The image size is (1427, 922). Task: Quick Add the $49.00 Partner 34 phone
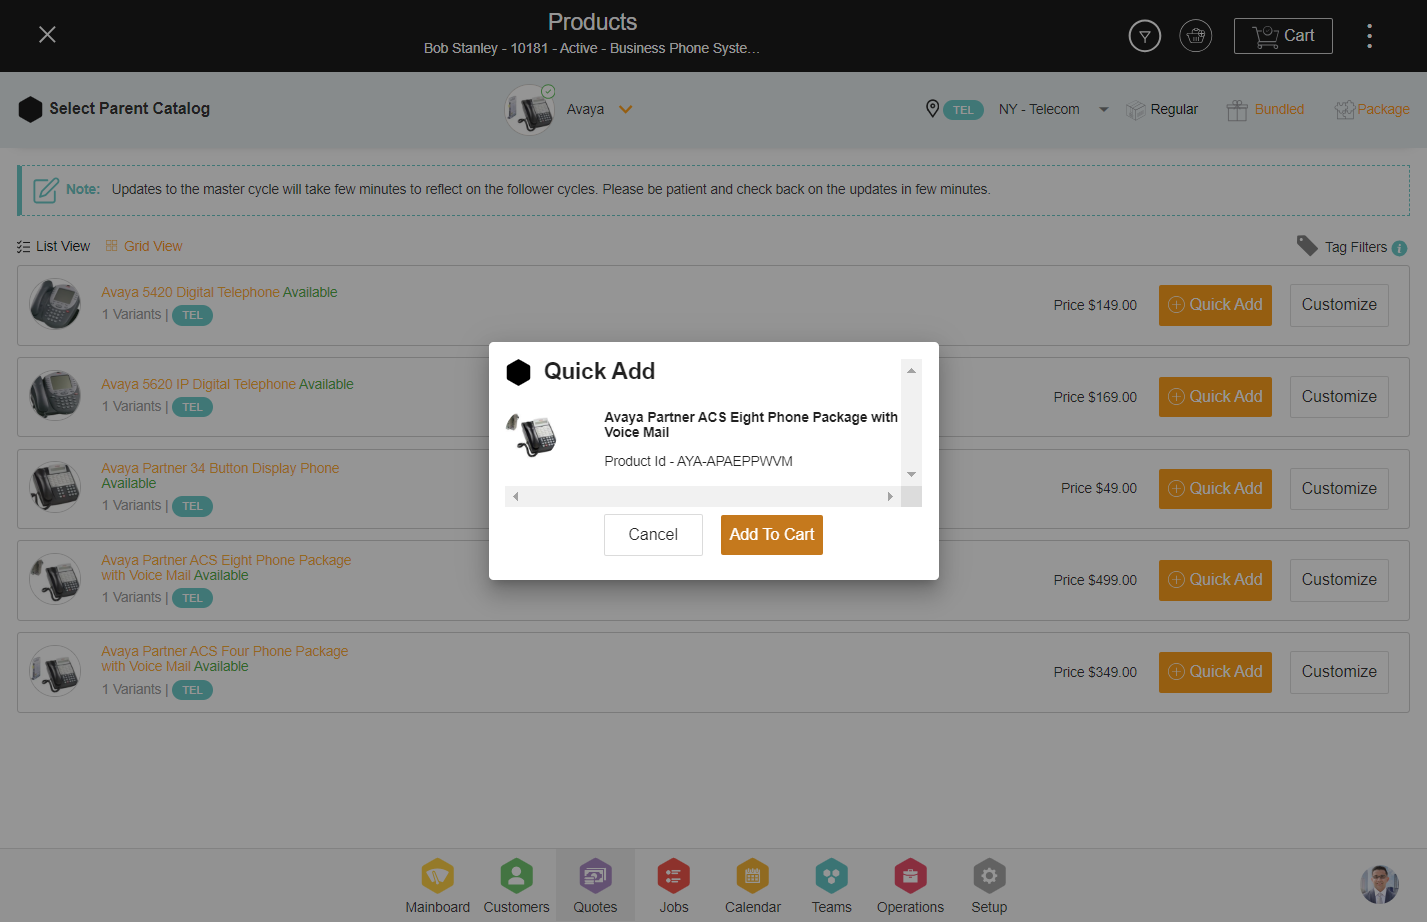coord(1215,489)
